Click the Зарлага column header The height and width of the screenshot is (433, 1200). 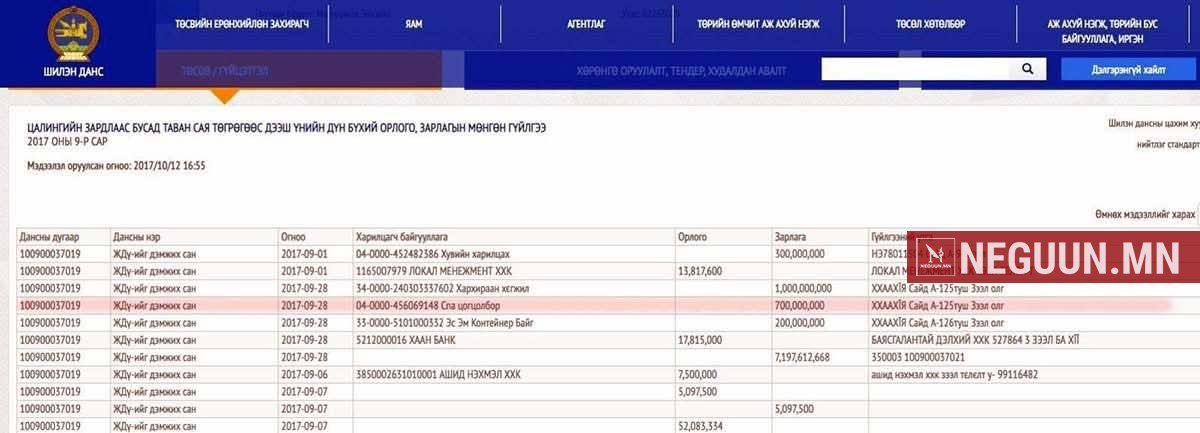tap(790, 237)
